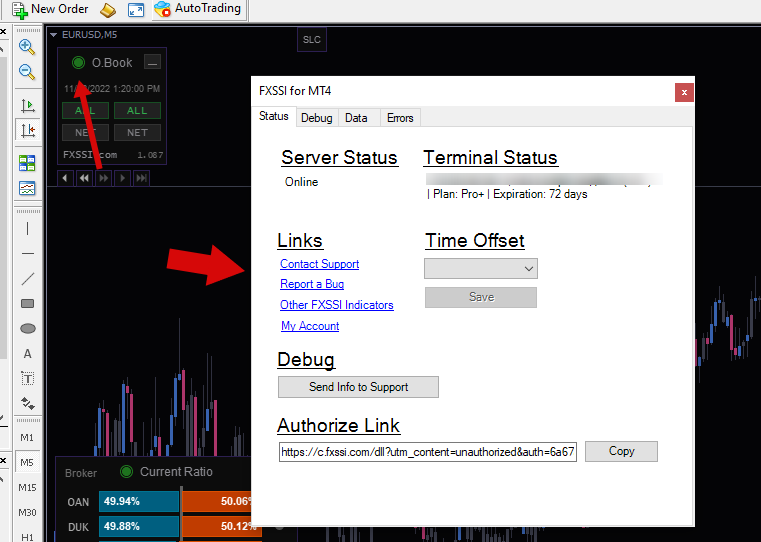Open the Report a Bug link

point(312,284)
